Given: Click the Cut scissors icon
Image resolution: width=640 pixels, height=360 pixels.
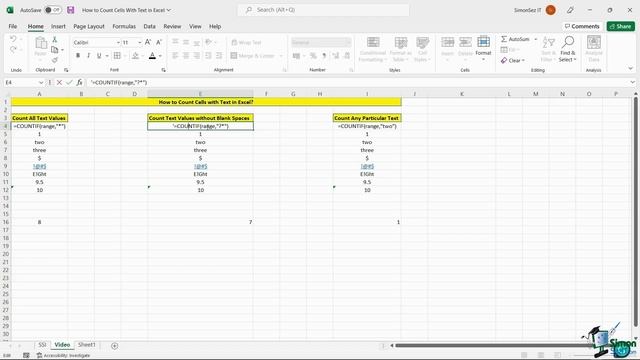Looking at the screenshot, I should point(55,40).
